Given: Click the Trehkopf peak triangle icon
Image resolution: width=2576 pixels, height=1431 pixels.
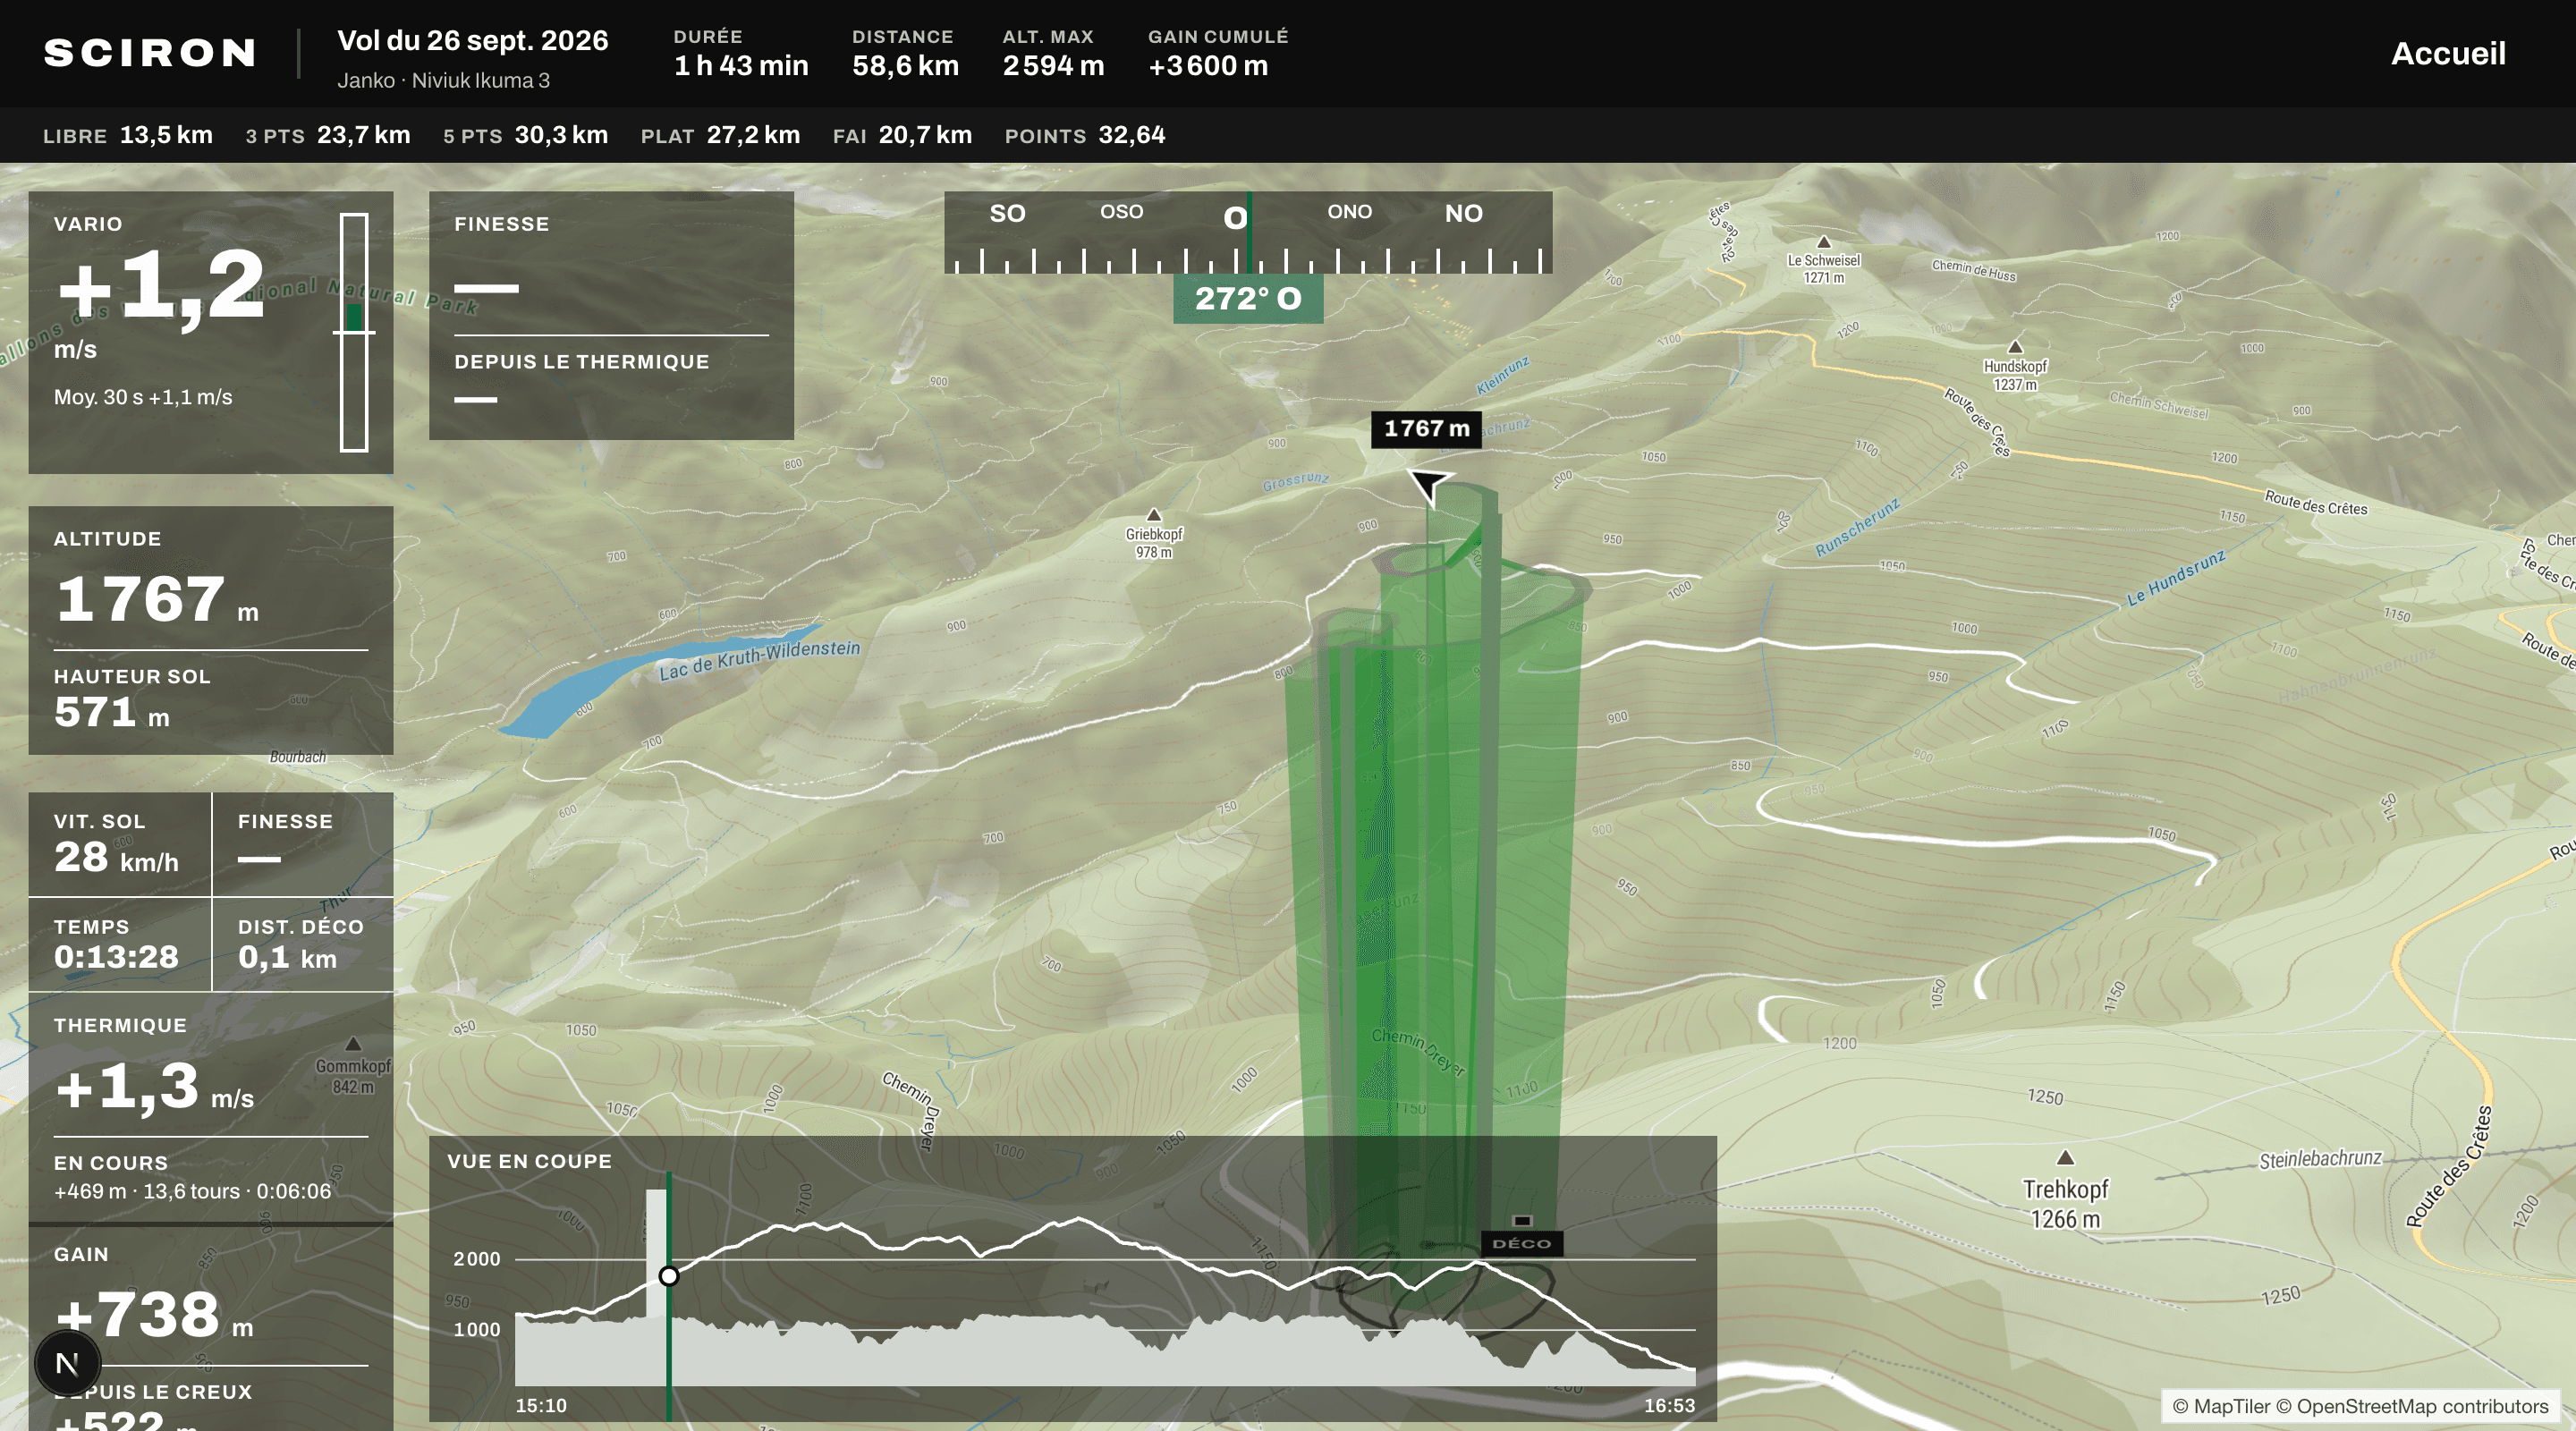Looking at the screenshot, I should tap(2065, 1158).
